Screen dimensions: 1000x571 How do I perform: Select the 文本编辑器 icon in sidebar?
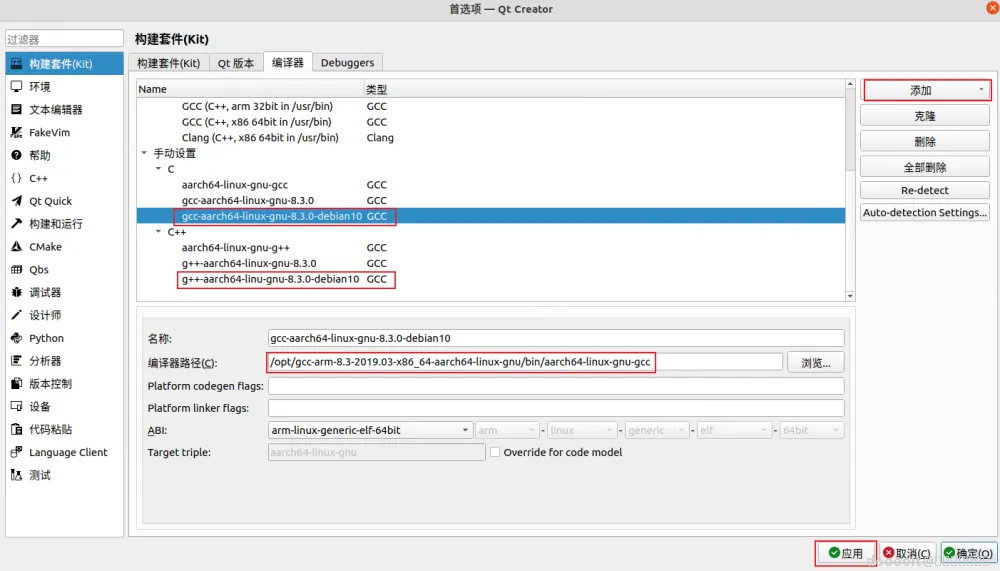pyautogui.click(x=17, y=110)
